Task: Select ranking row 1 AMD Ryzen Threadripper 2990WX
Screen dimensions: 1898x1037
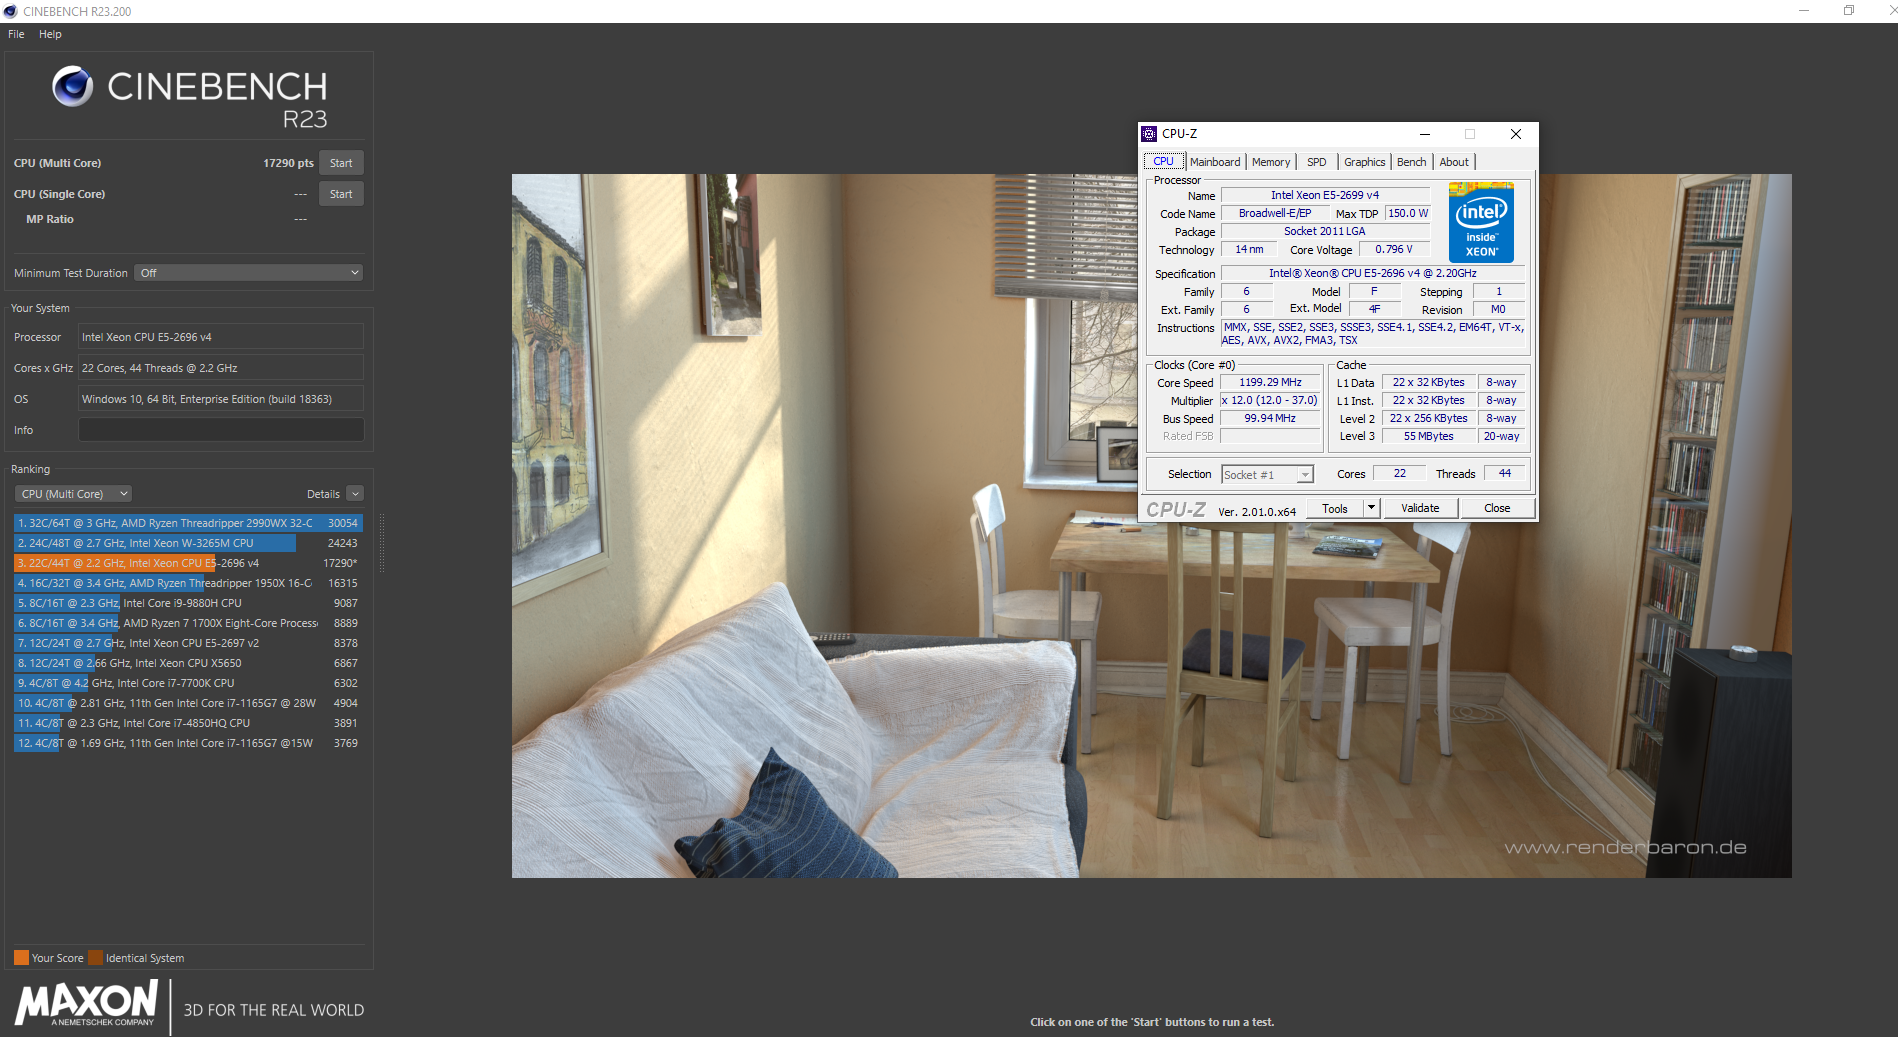Action: click(188, 523)
